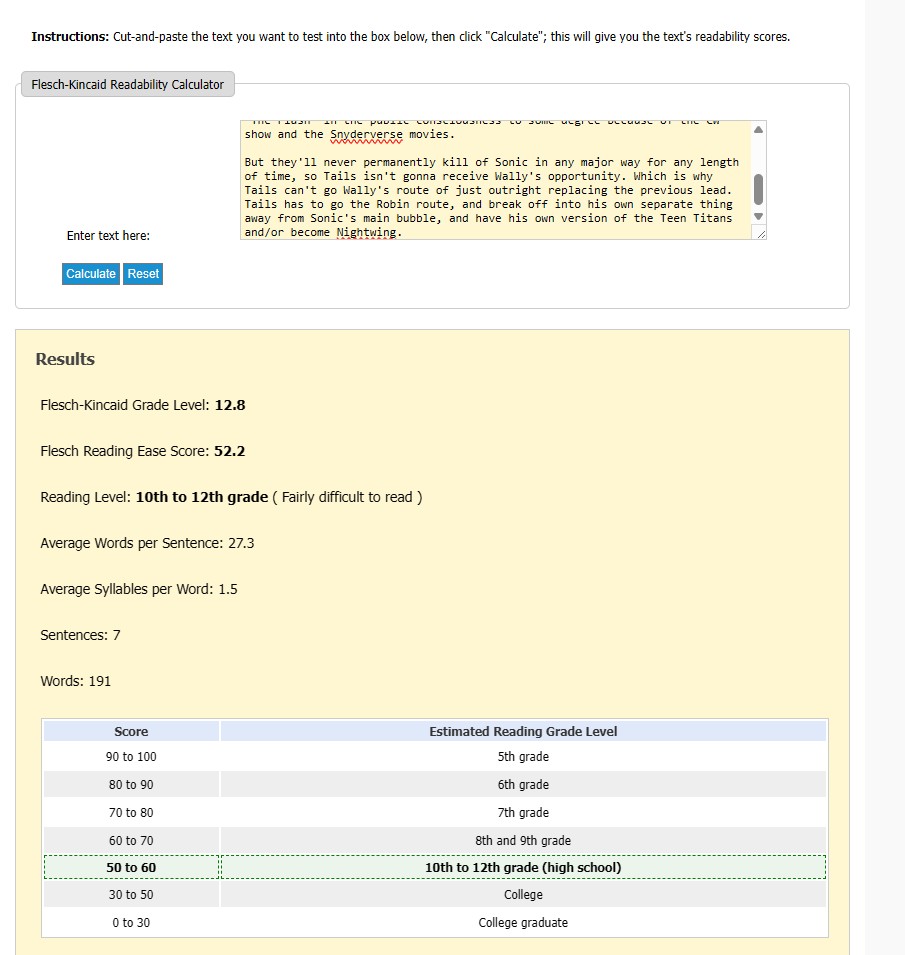
Task: Click the Words: 191 line
Action: [76, 682]
